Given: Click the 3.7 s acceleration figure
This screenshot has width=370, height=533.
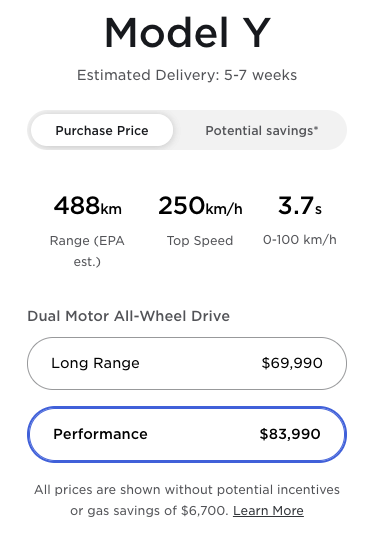Looking at the screenshot, I should click(300, 206).
